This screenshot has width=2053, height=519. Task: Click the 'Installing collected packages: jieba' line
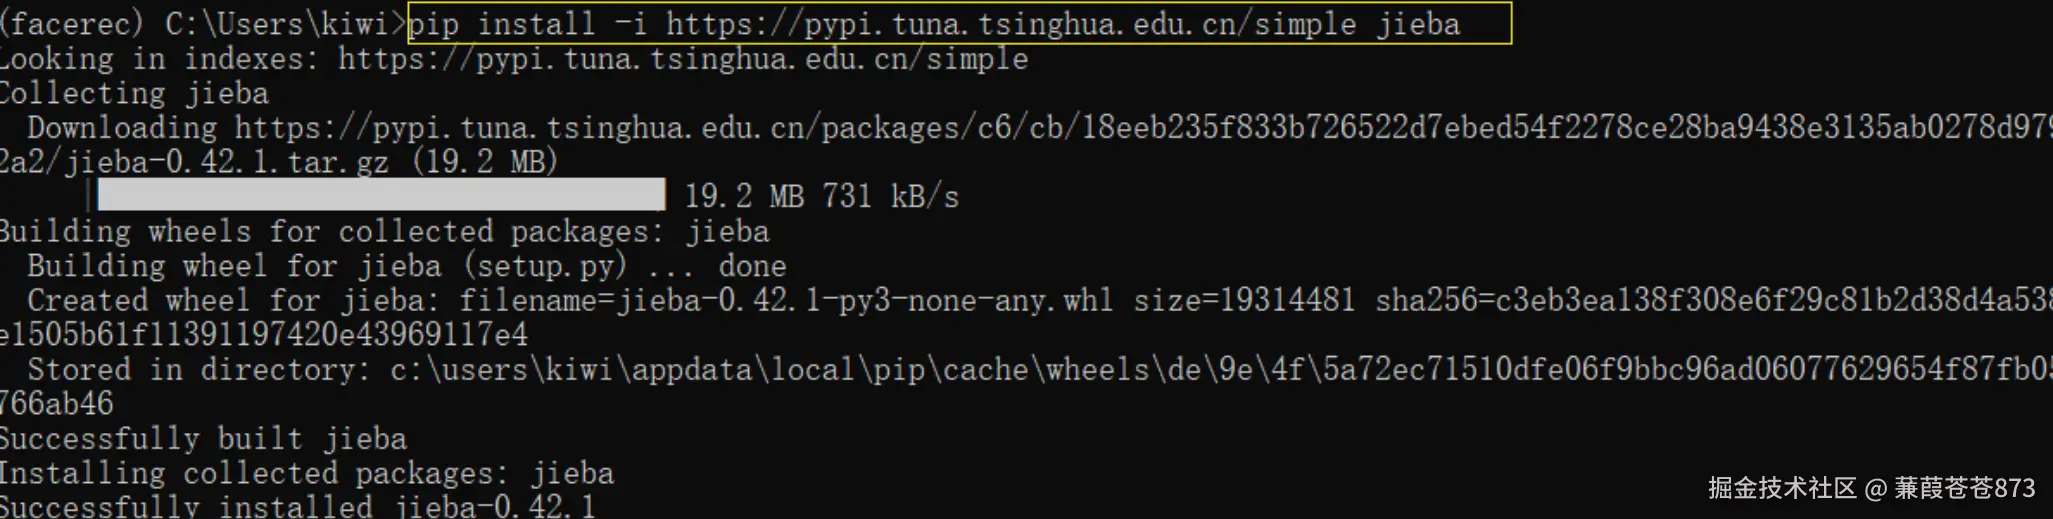point(306,473)
